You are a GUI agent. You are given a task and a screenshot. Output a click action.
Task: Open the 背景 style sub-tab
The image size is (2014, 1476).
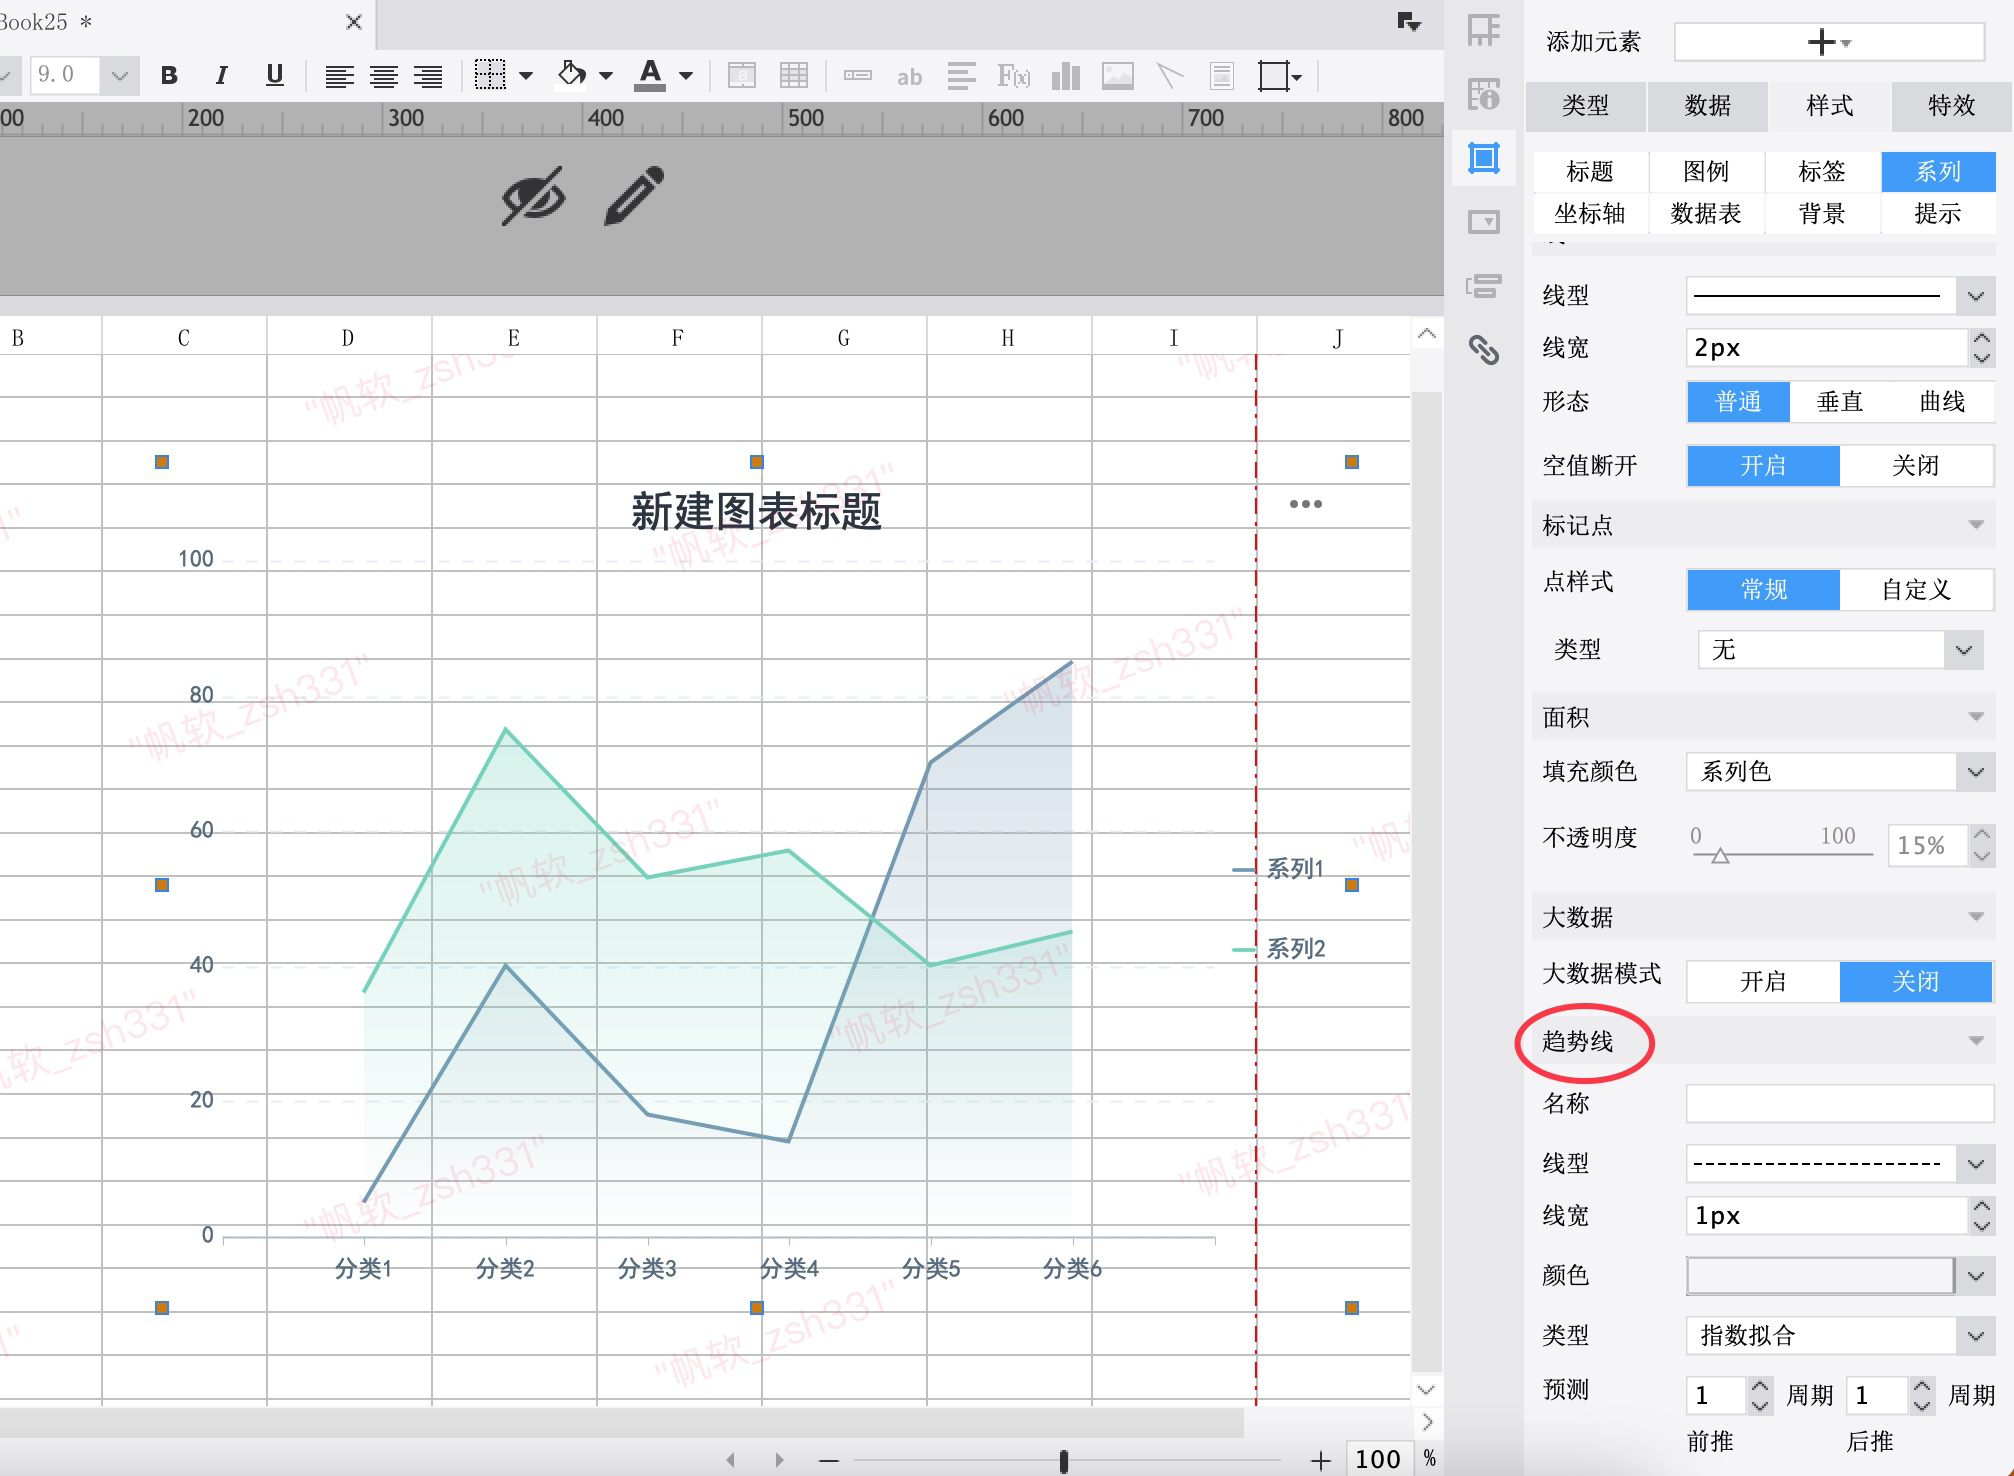[x=1822, y=214]
